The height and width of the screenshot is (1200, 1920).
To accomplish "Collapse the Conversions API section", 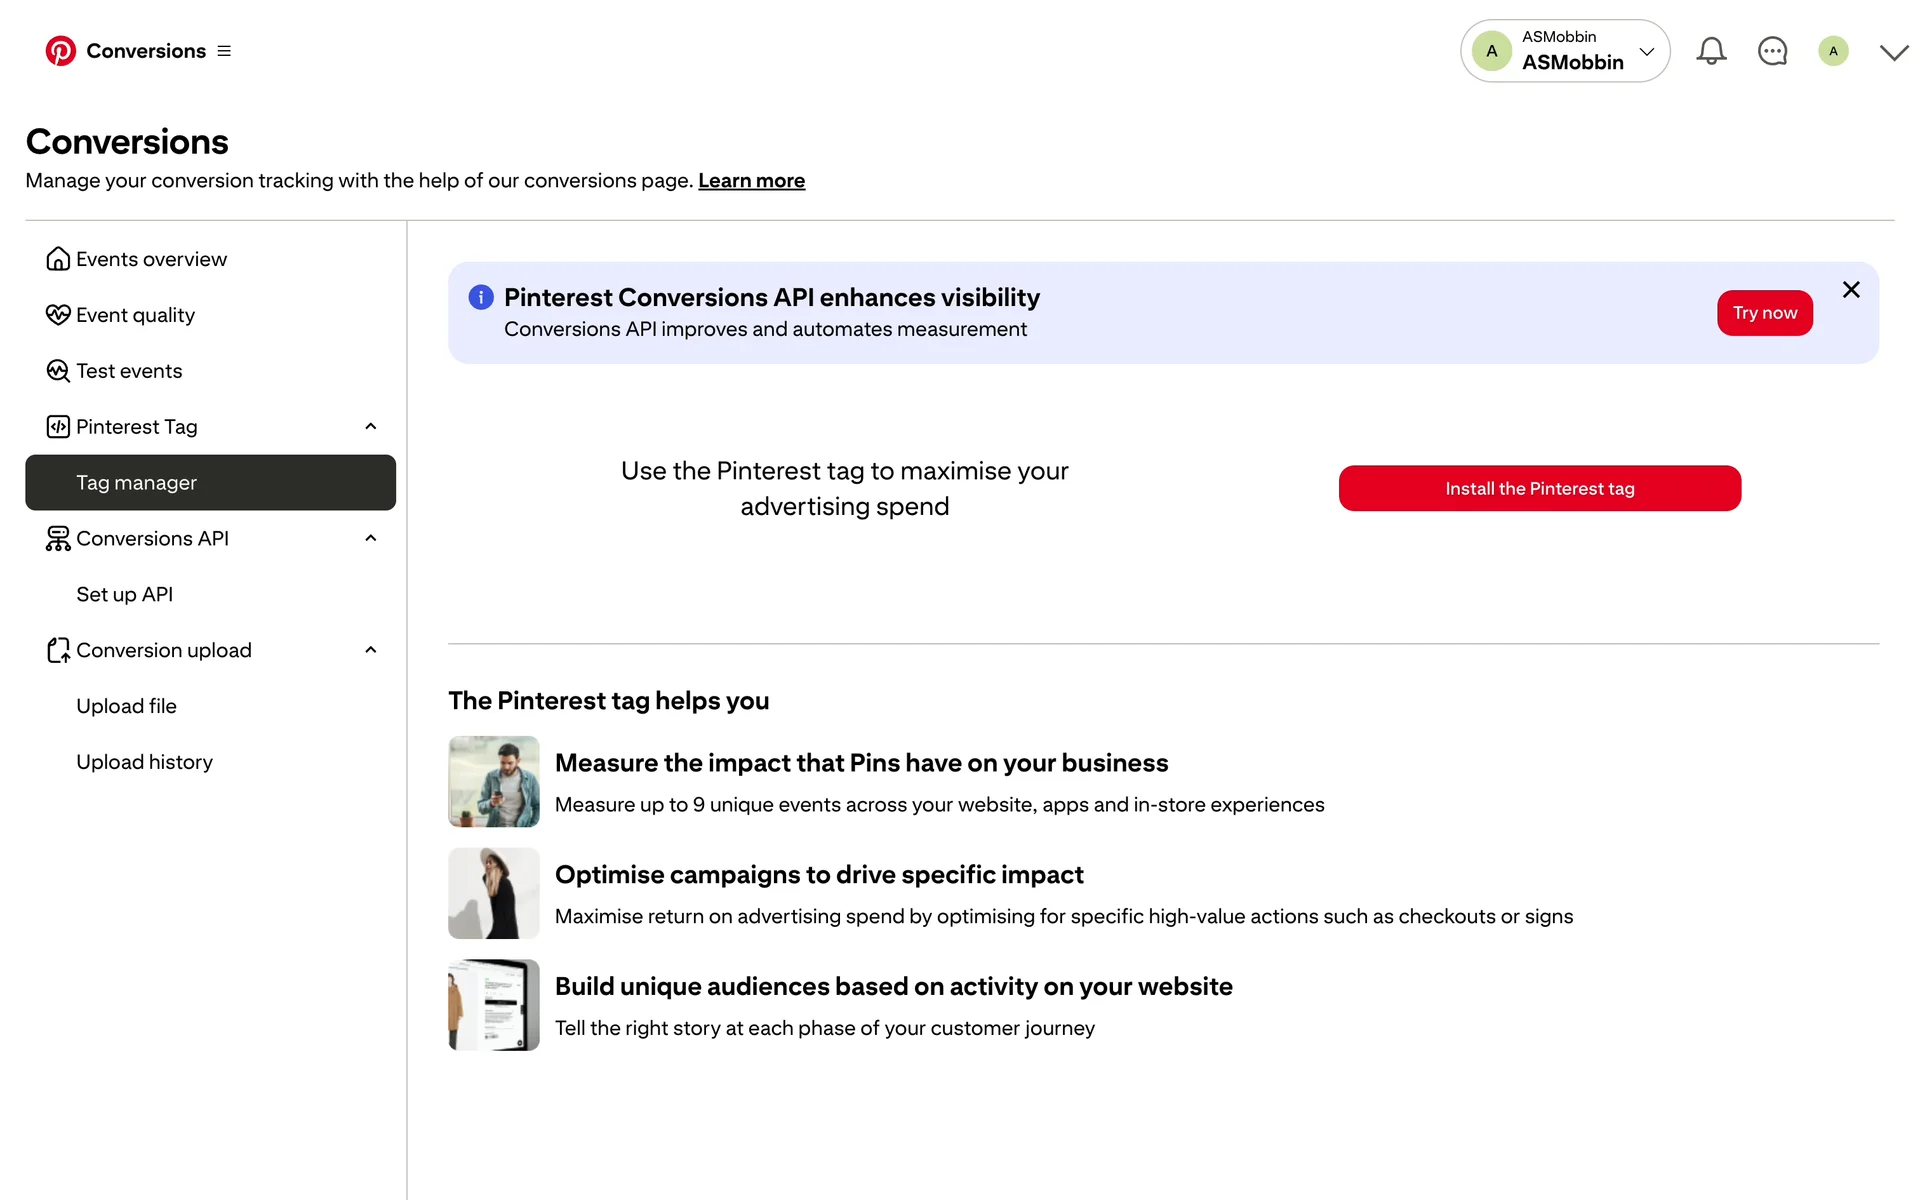I will pos(371,539).
